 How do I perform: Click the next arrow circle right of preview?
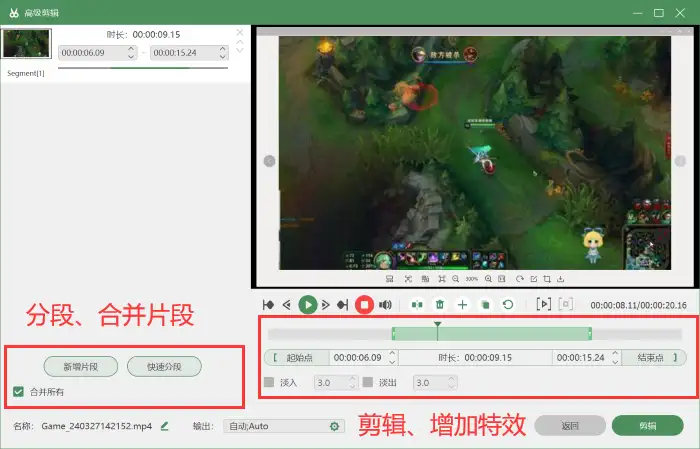[680, 161]
